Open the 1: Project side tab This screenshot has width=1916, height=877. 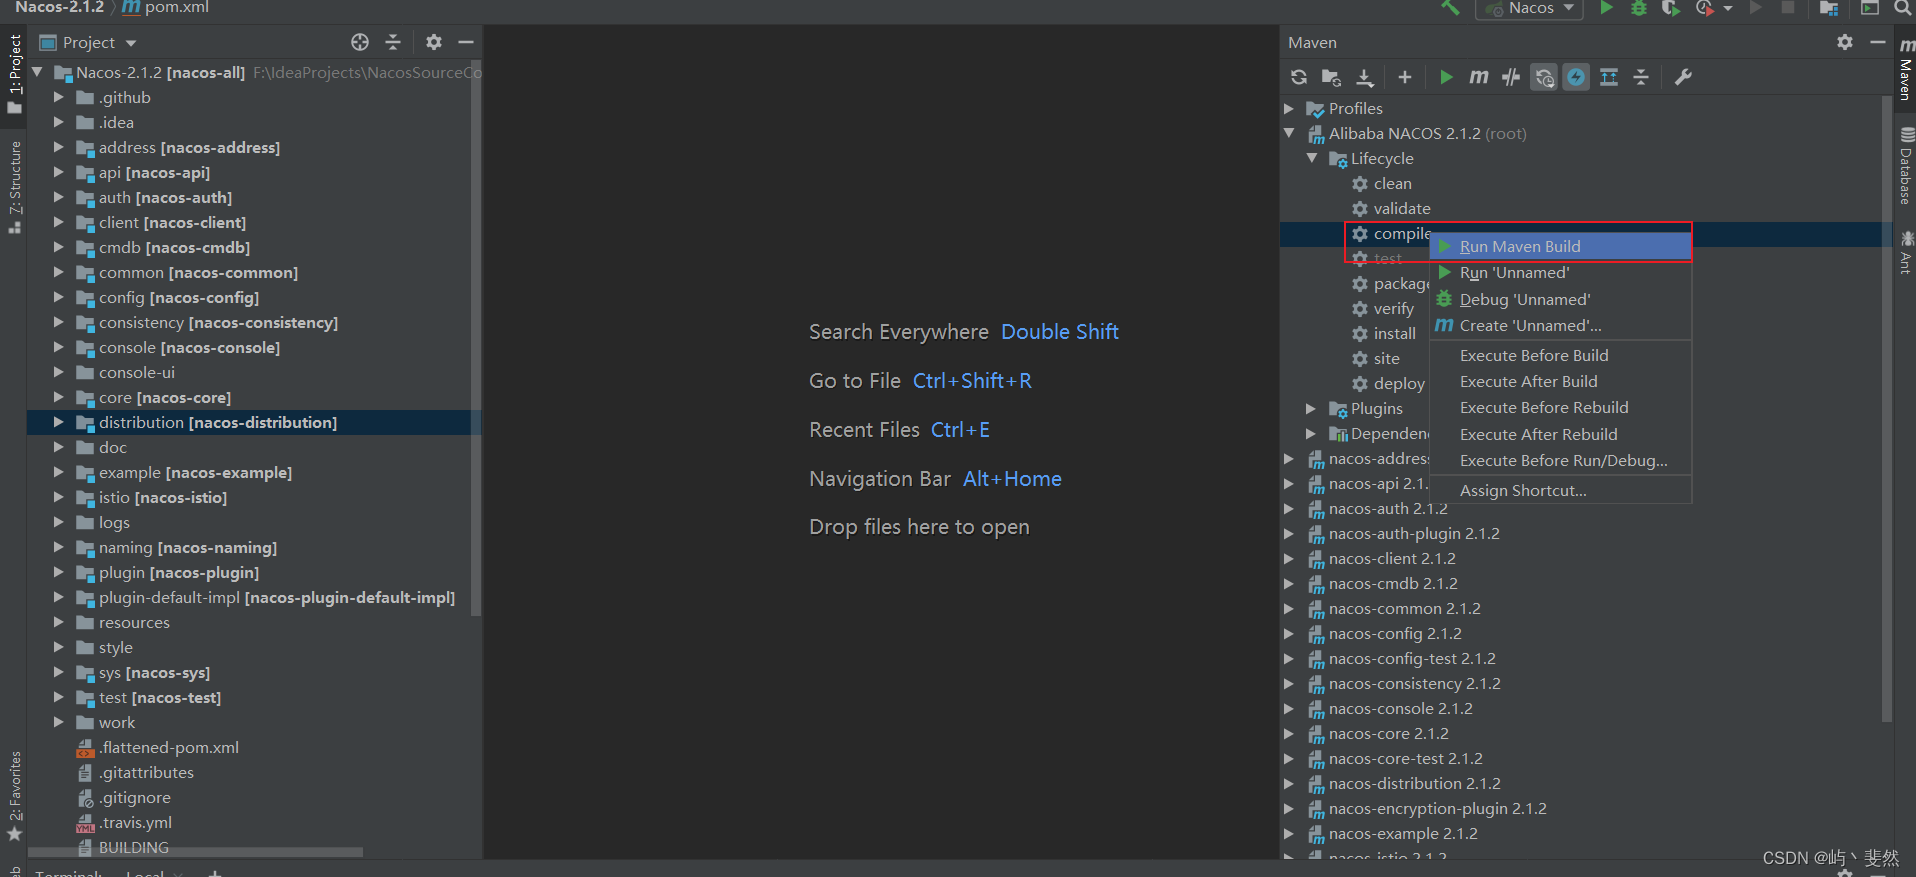tap(14, 72)
